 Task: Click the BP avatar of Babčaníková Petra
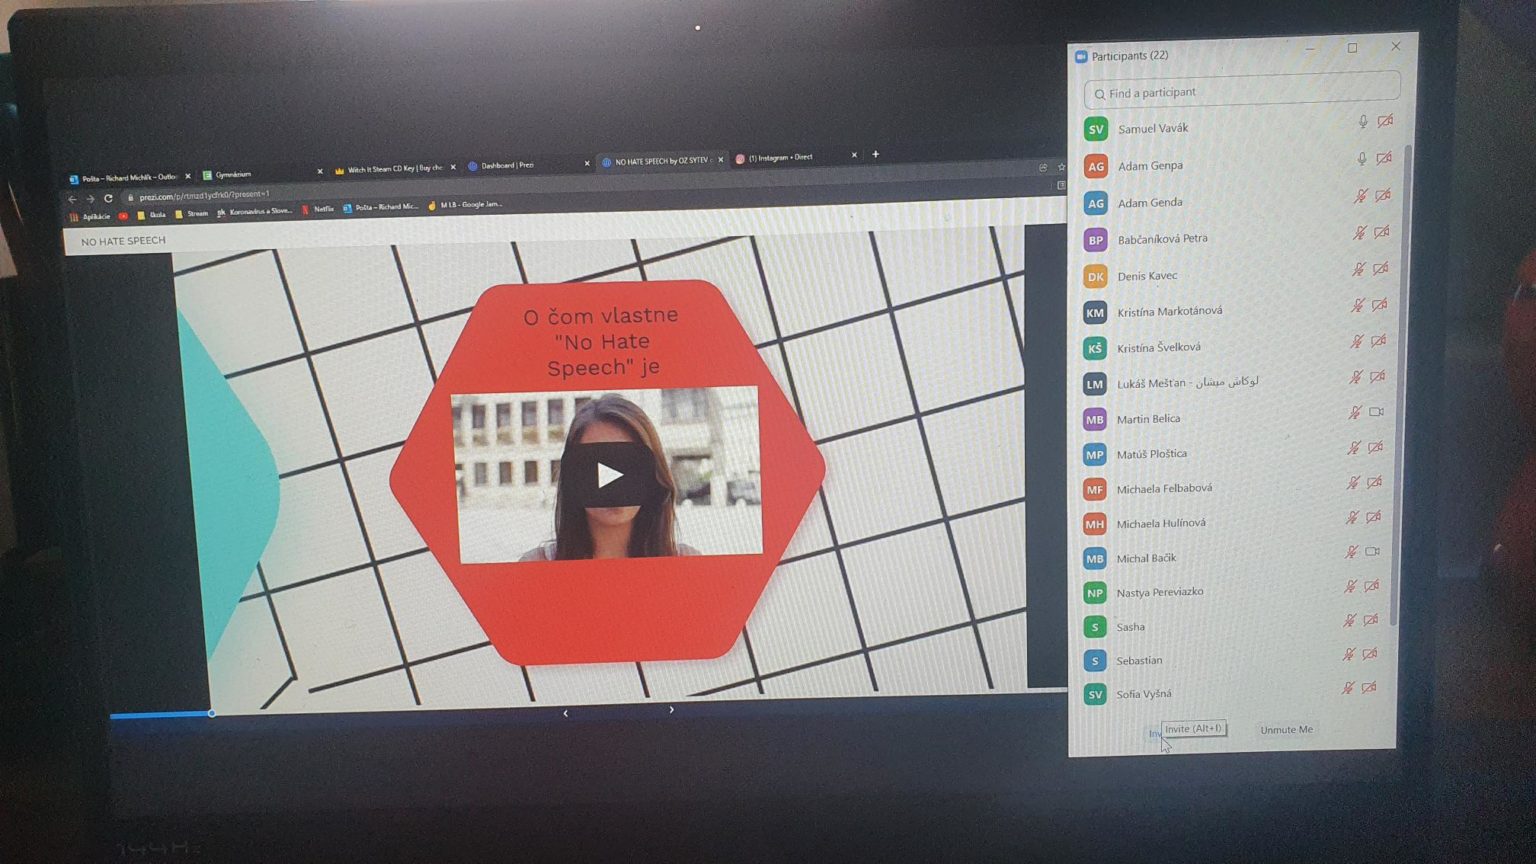point(1096,240)
